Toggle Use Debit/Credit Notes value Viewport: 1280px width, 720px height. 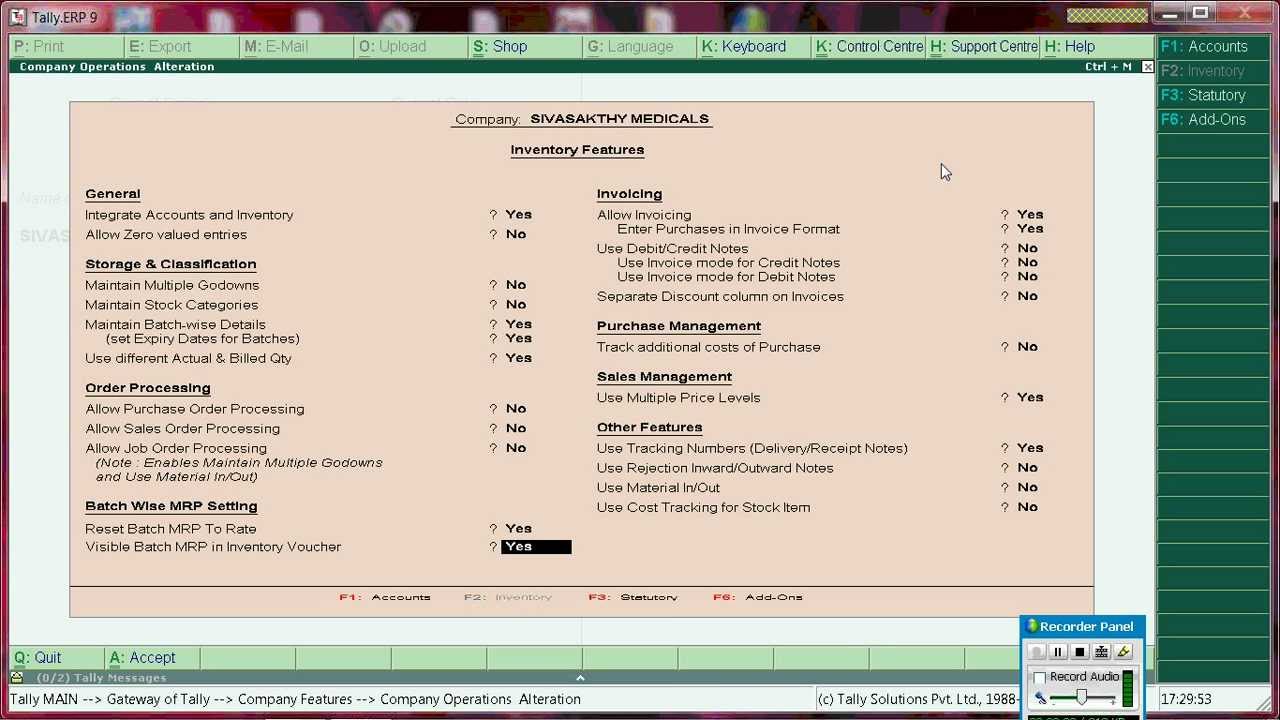tap(1027, 248)
